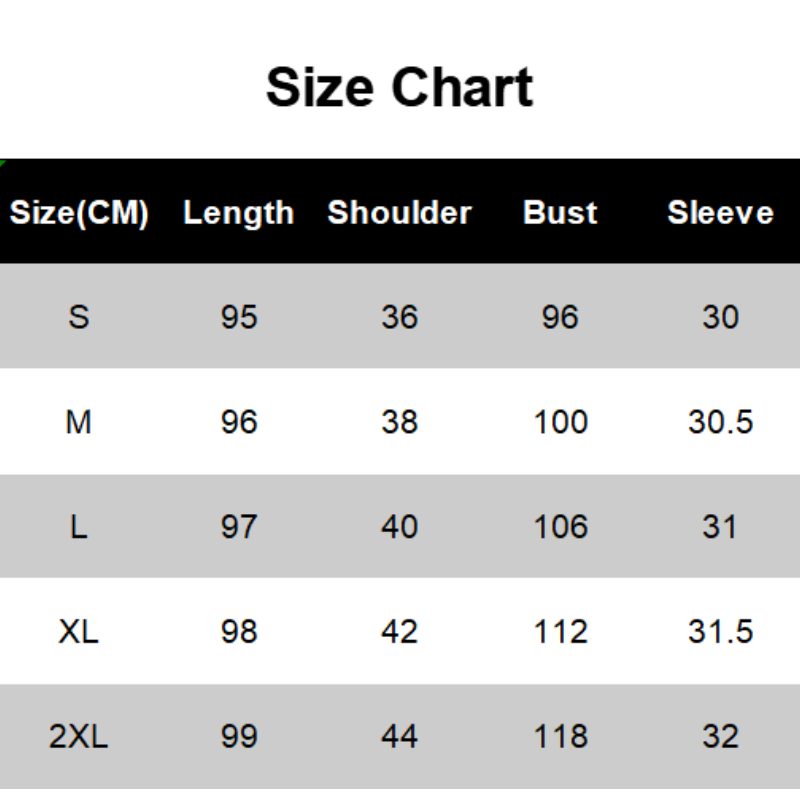Select the Bust column header
The height and width of the screenshot is (800, 800).
coord(560,213)
